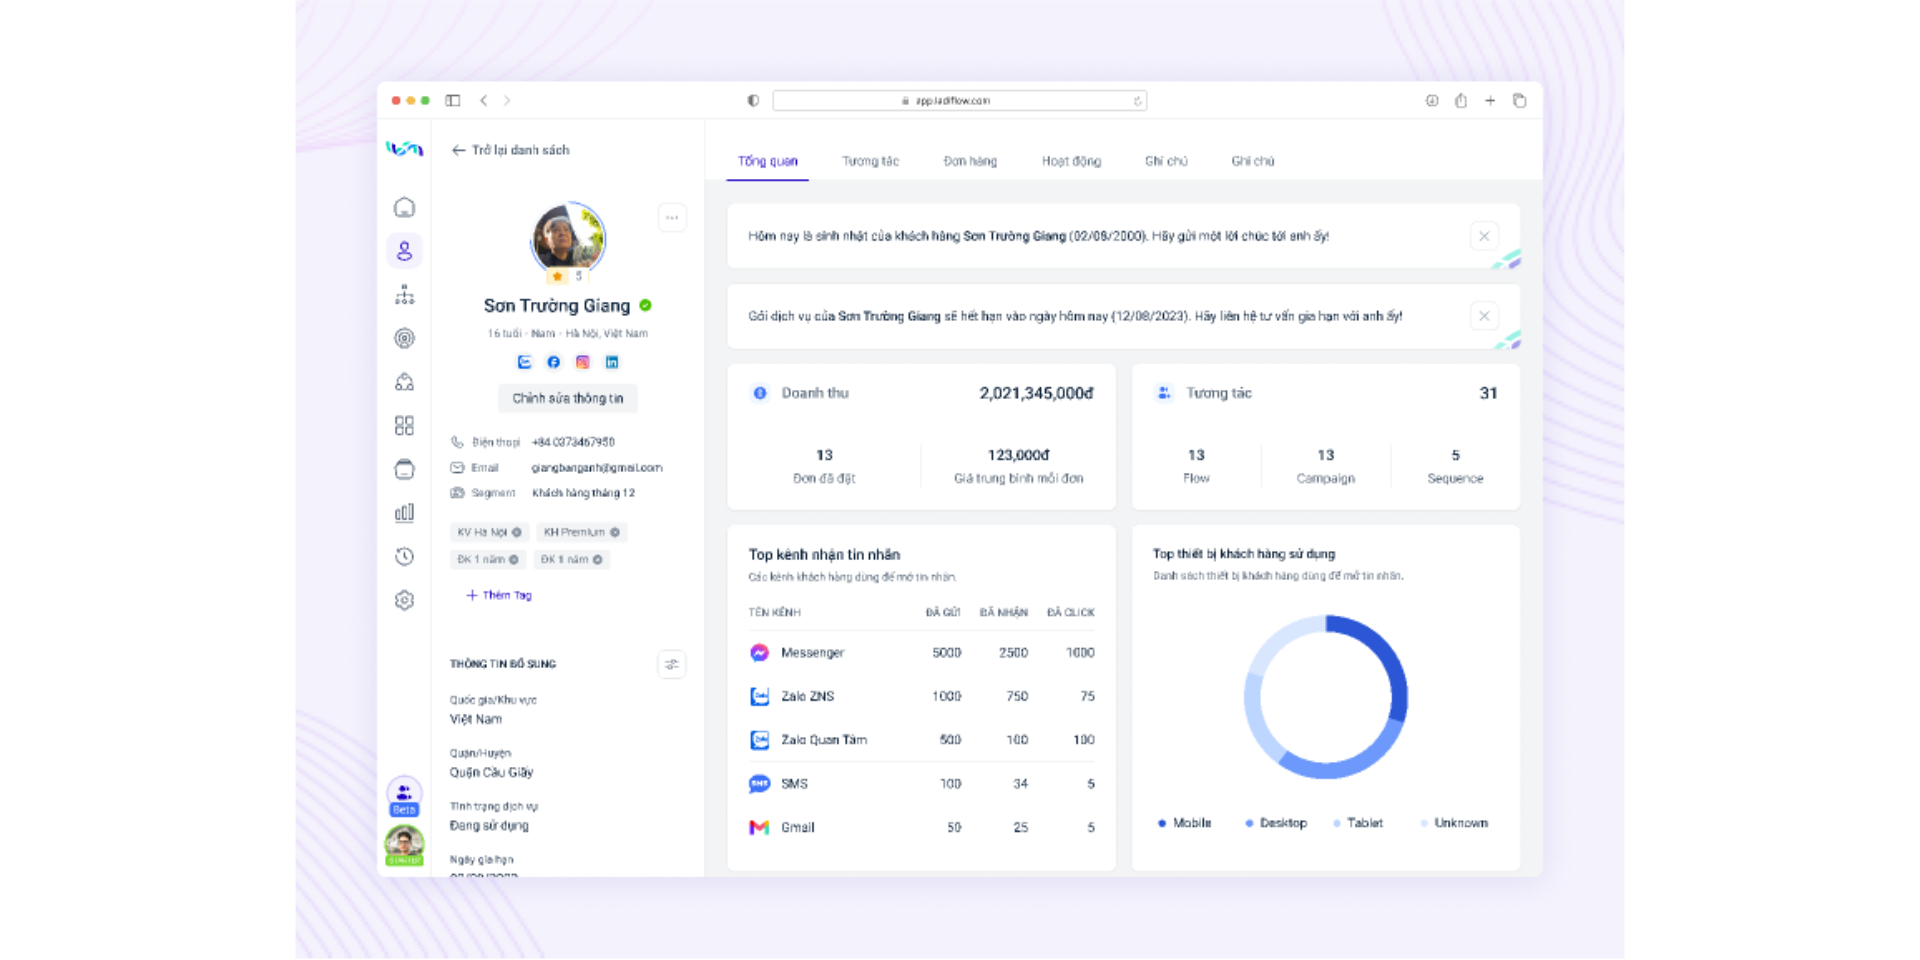Click the LinkedIn icon on the profile
Image resolution: width=1920 pixels, height=960 pixels.
(x=612, y=362)
